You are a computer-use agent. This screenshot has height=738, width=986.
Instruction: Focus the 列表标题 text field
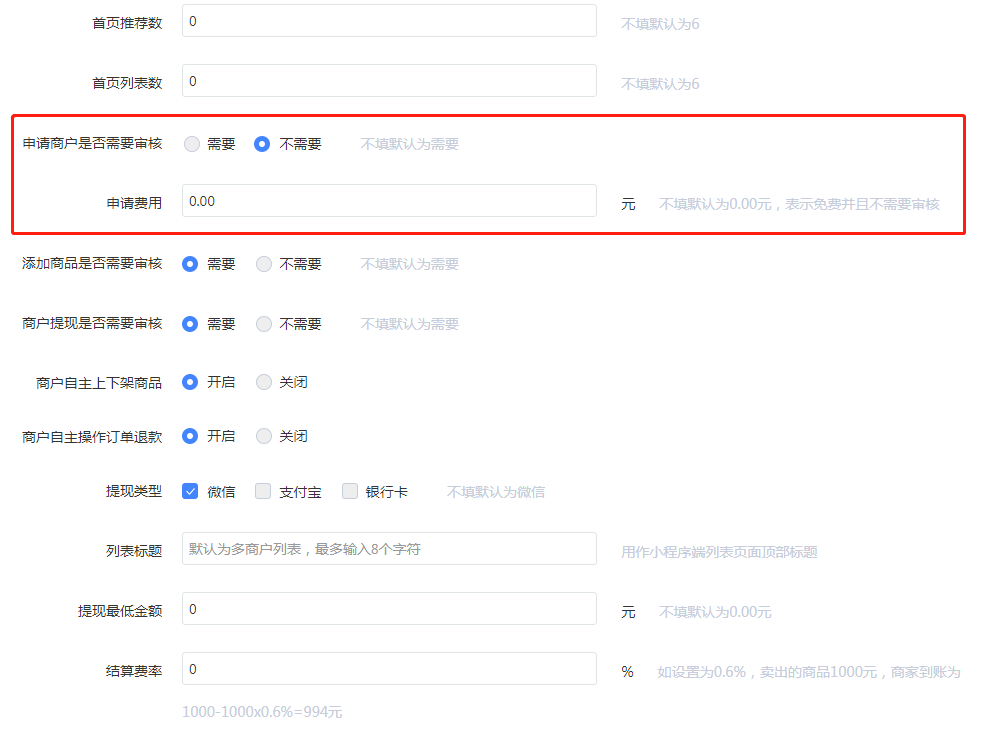point(389,549)
